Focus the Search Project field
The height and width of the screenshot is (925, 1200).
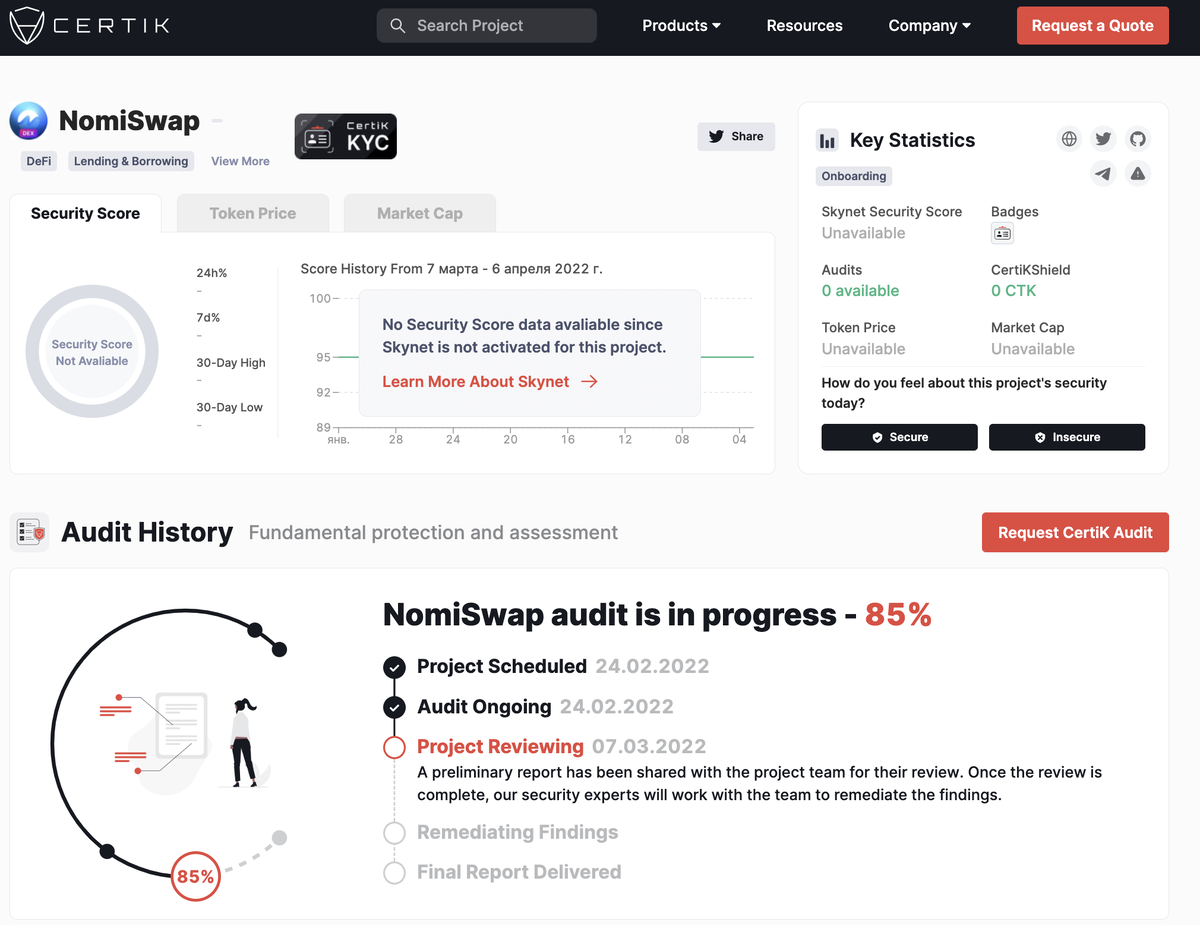(x=486, y=26)
